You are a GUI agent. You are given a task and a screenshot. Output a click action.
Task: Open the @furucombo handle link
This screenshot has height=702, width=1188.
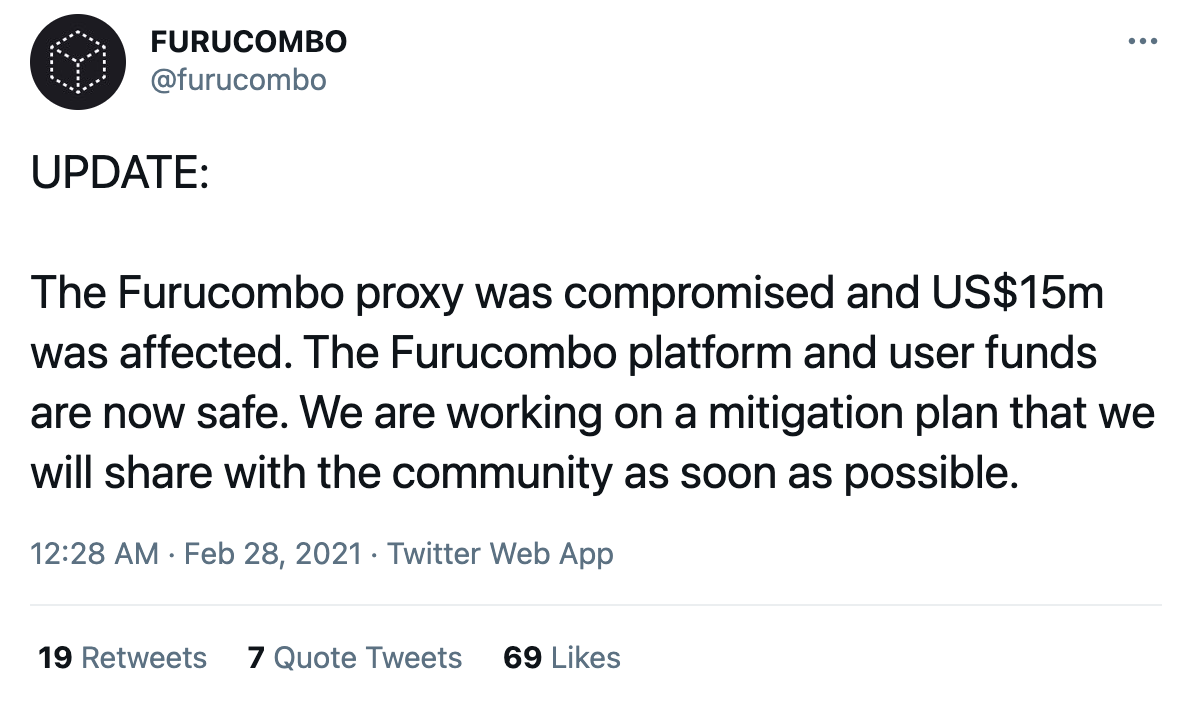tap(238, 80)
